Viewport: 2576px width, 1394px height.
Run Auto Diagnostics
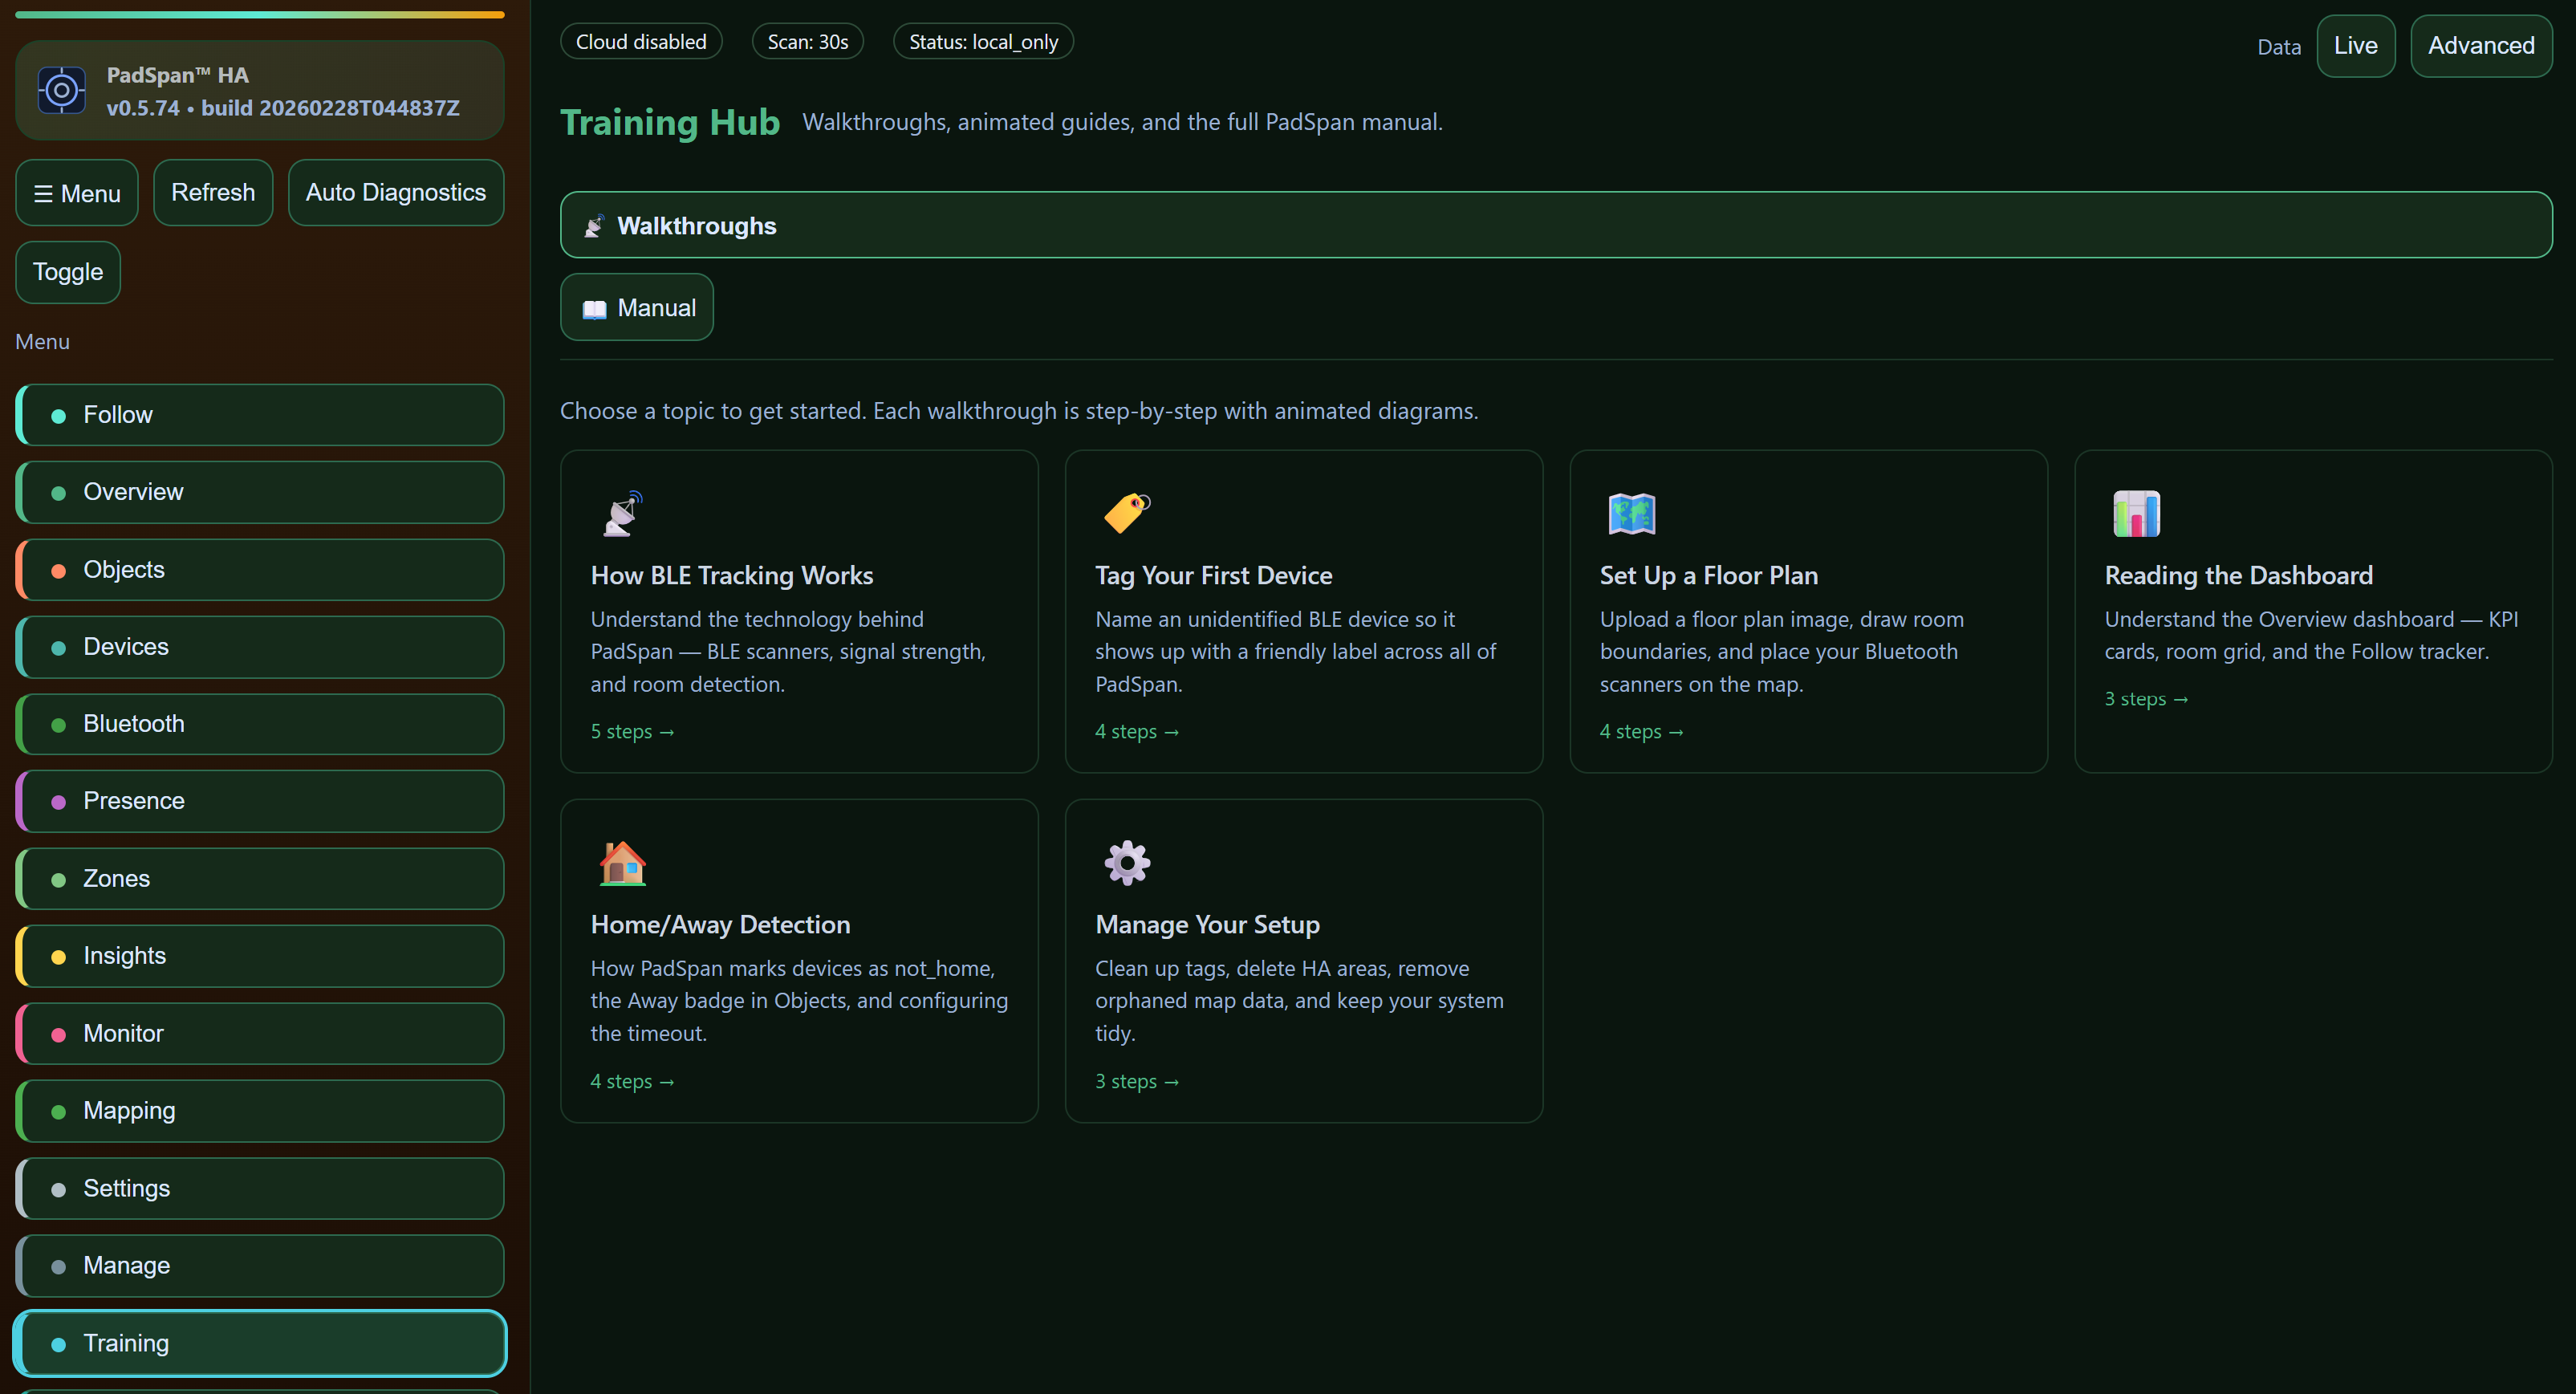396,193
